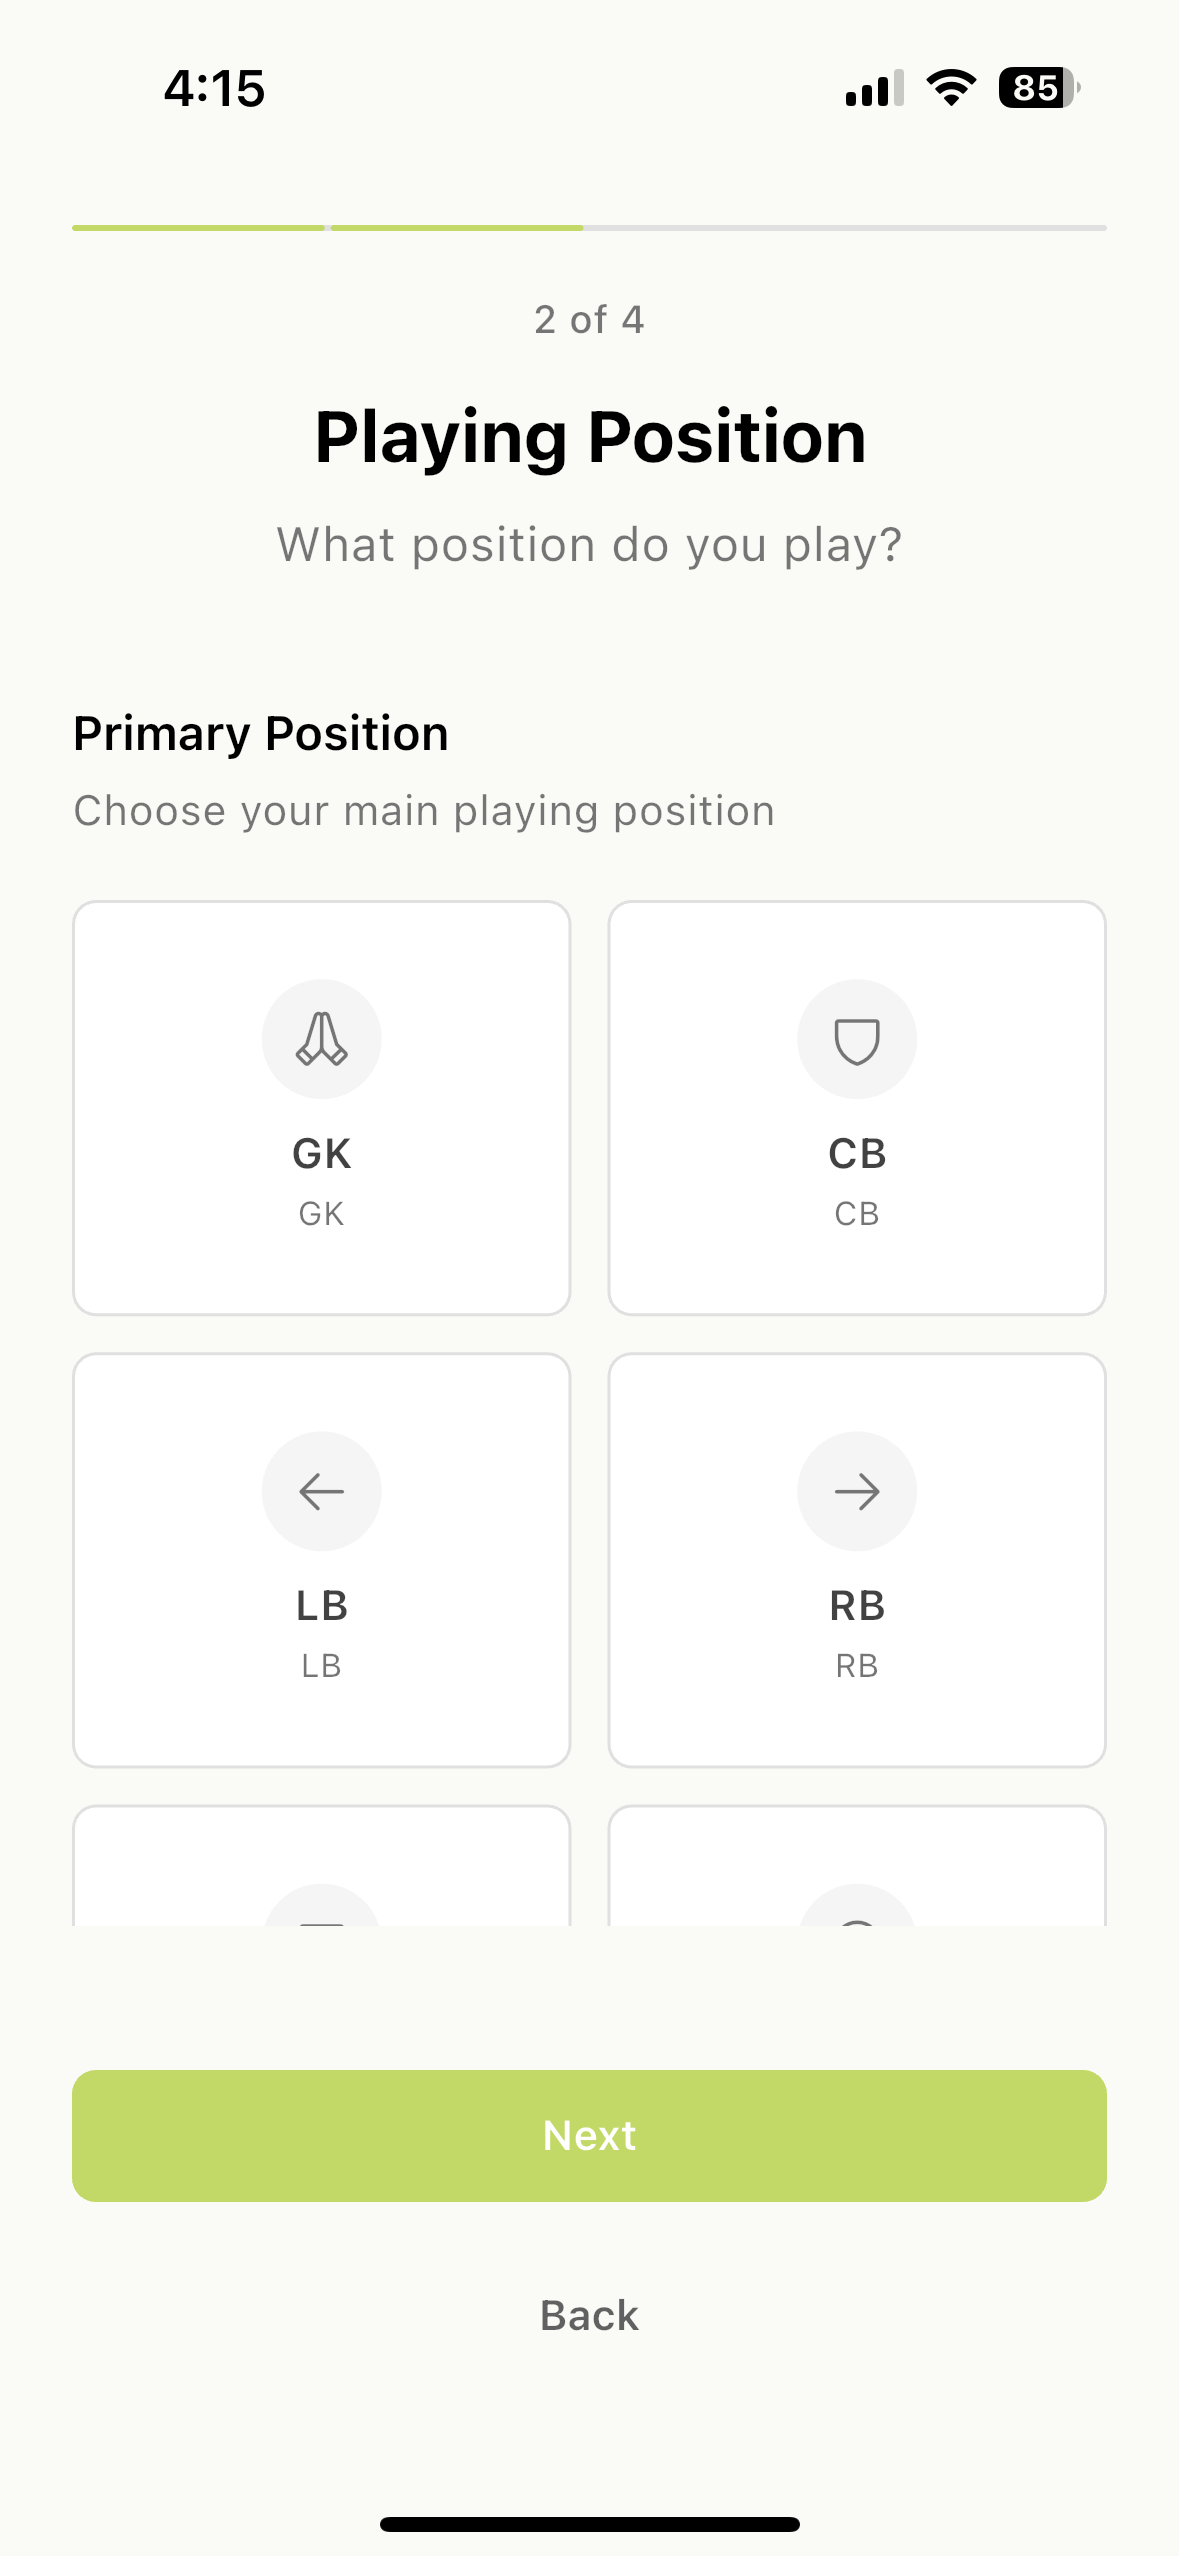The height and width of the screenshot is (2556, 1179).
Task: Choose the CB text label as primary position
Action: coord(857,1153)
